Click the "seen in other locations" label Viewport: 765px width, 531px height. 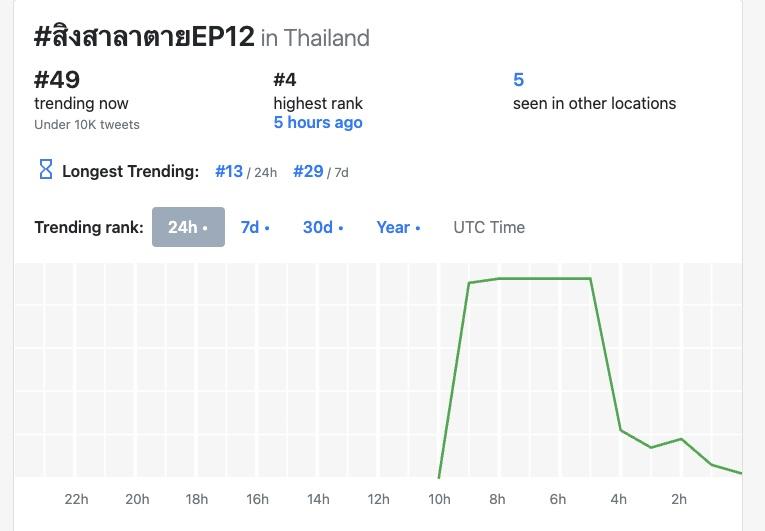[594, 103]
